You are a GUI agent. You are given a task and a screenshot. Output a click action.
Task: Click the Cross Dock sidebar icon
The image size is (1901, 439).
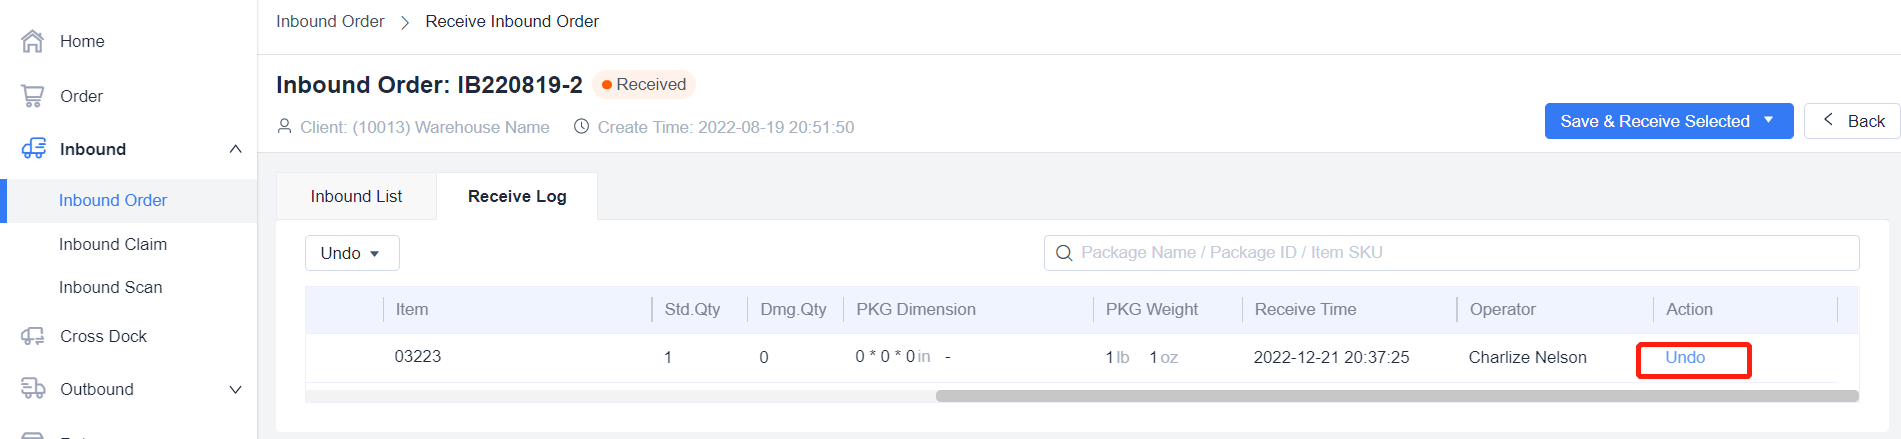click(x=33, y=336)
